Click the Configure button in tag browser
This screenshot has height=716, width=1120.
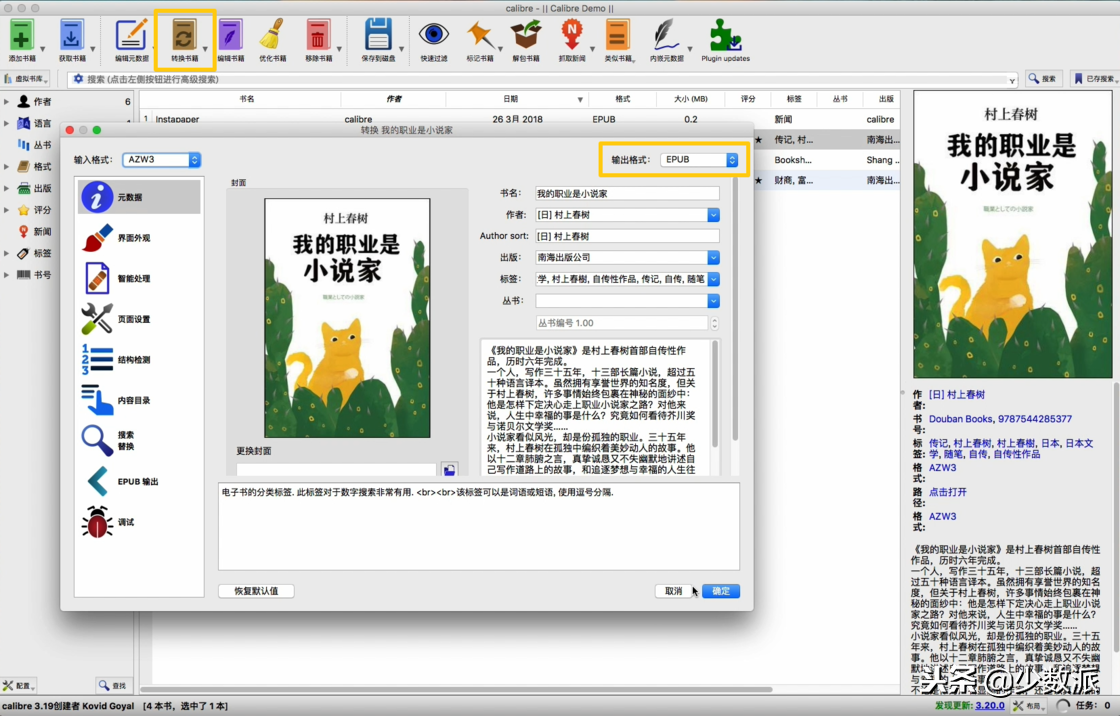19,686
